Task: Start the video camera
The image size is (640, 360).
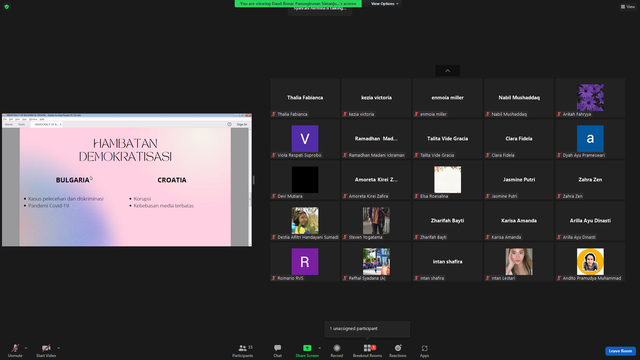Action: (x=46, y=350)
